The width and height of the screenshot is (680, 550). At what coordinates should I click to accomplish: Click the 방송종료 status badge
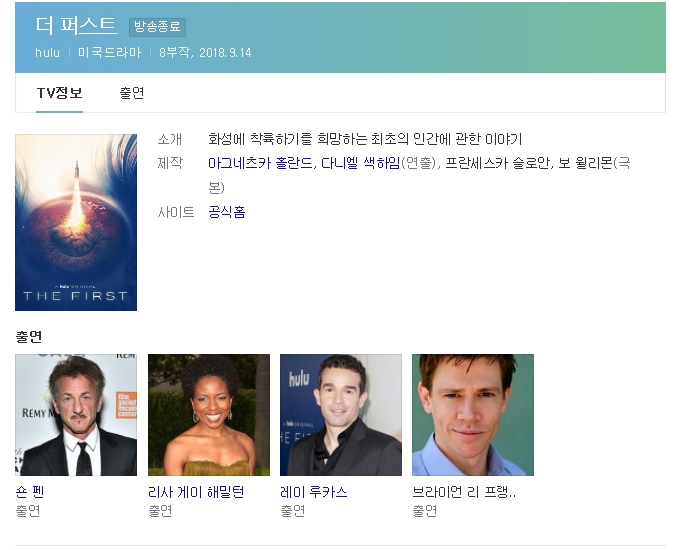[x=157, y=27]
